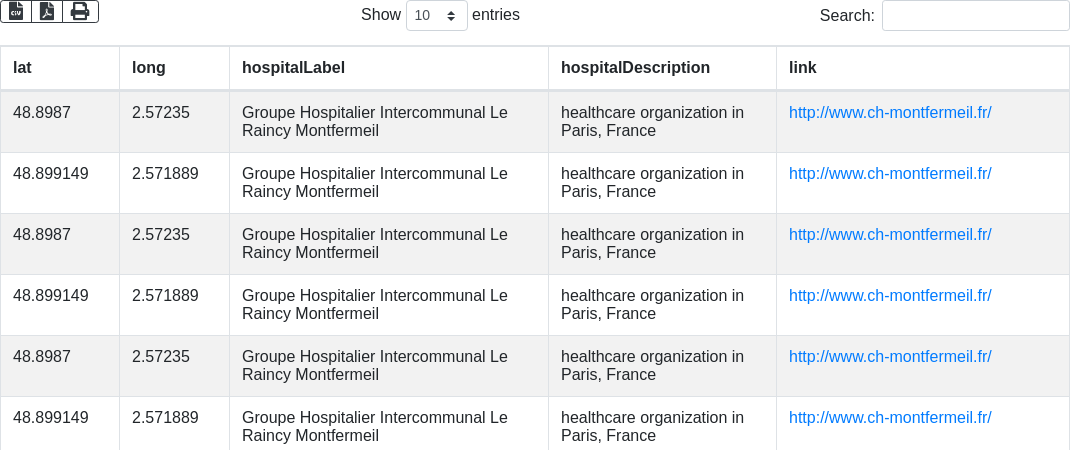Click into the Search input field
This screenshot has width=1070, height=450.
(x=975, y=15)
